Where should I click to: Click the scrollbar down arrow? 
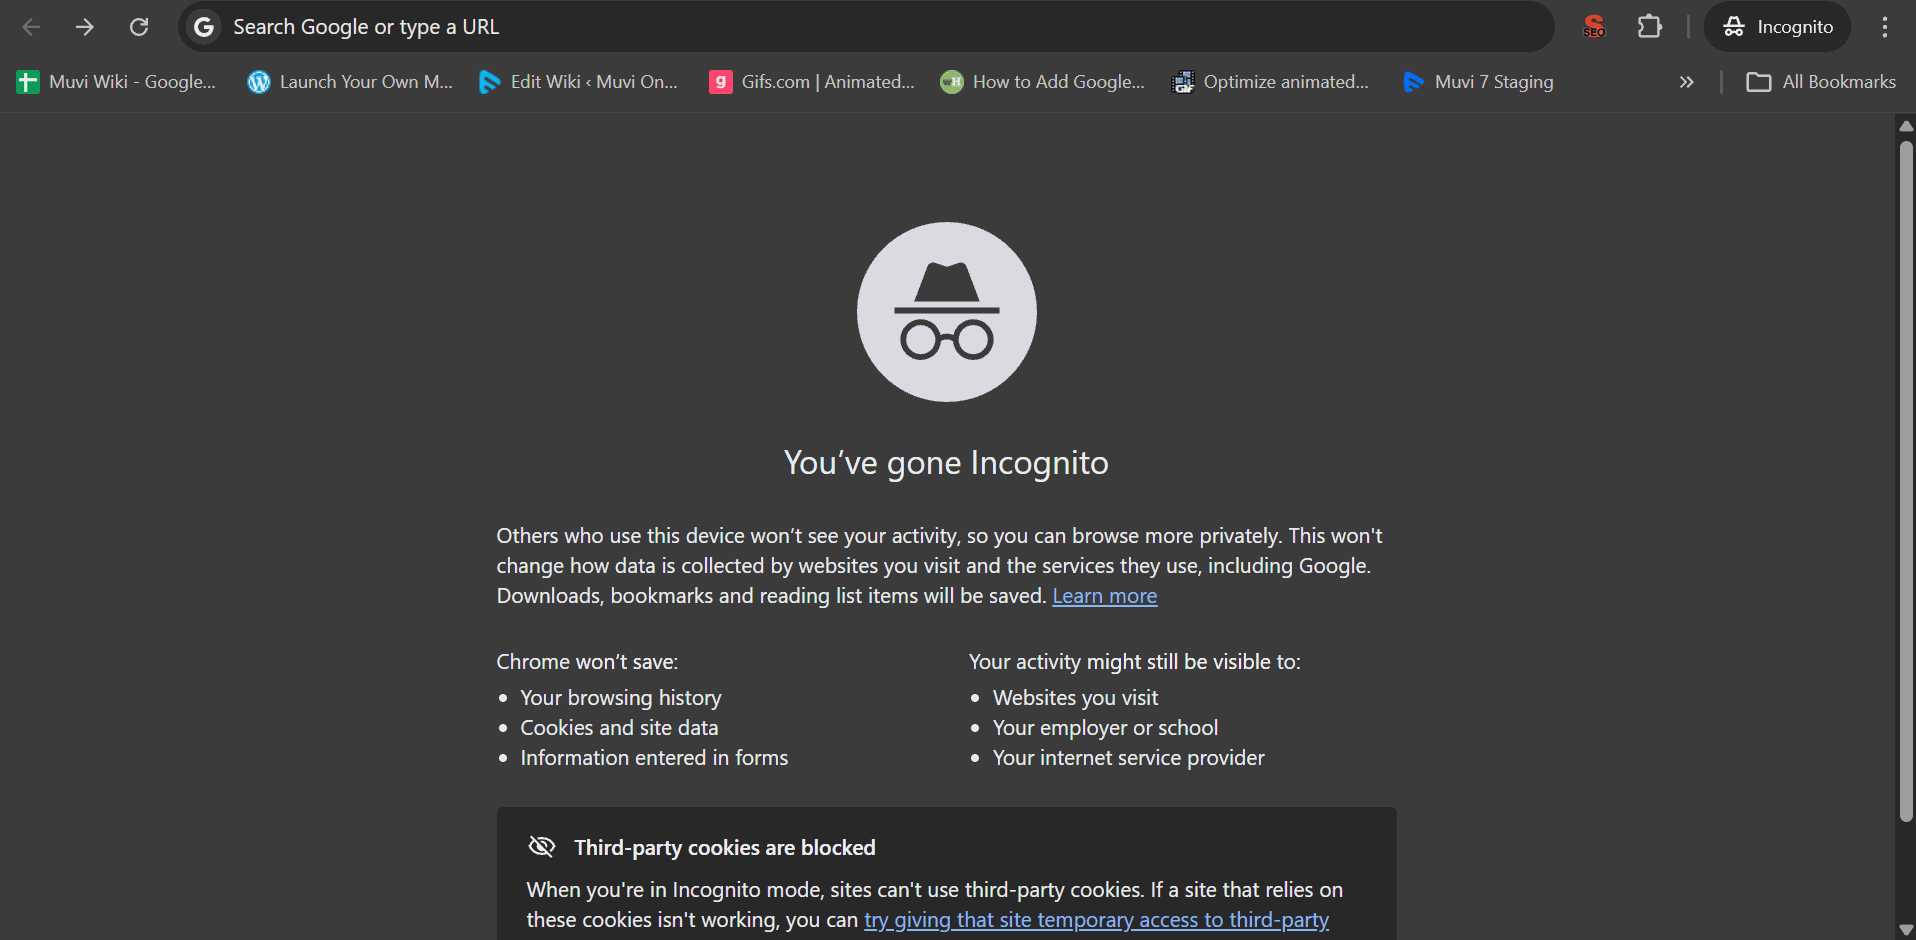click(x=1906, y=930)
